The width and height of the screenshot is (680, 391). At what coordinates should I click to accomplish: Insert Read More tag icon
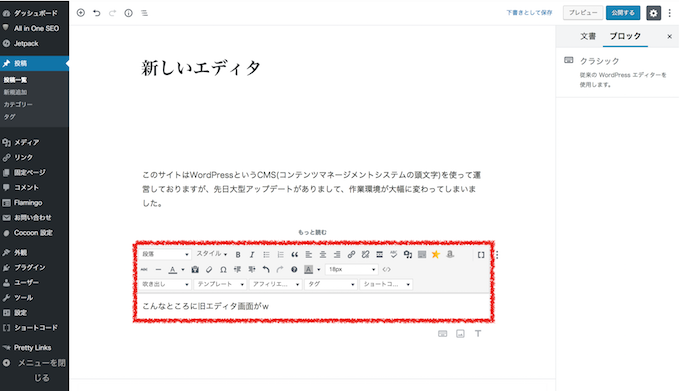tap(379, 254)
